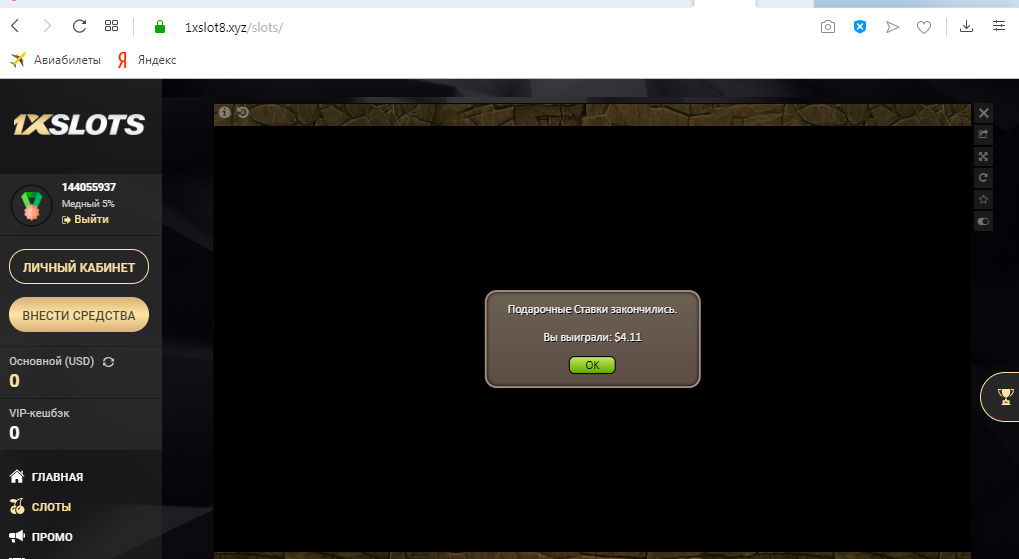This screenshot has width=1019, height=559.
Task: Click the game info icon
Action: [224, 112]
